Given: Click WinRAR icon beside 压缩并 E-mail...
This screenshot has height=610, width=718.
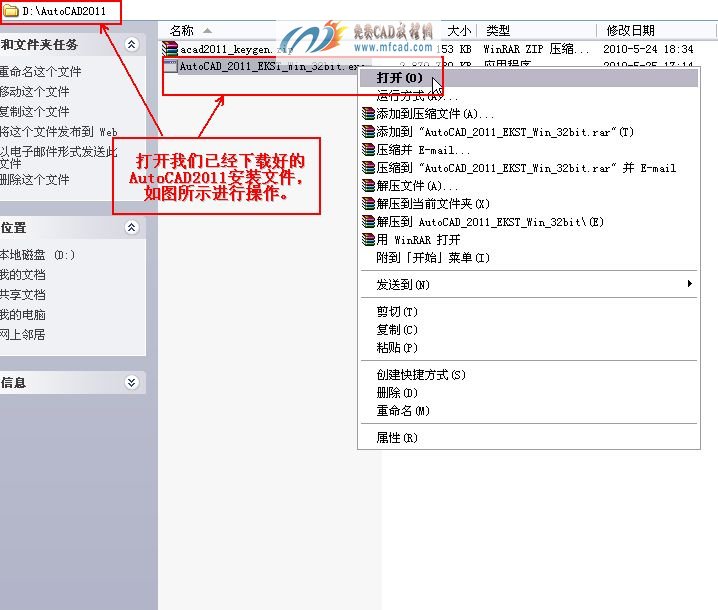Looking at the screenshot, I should click(368, 150).
